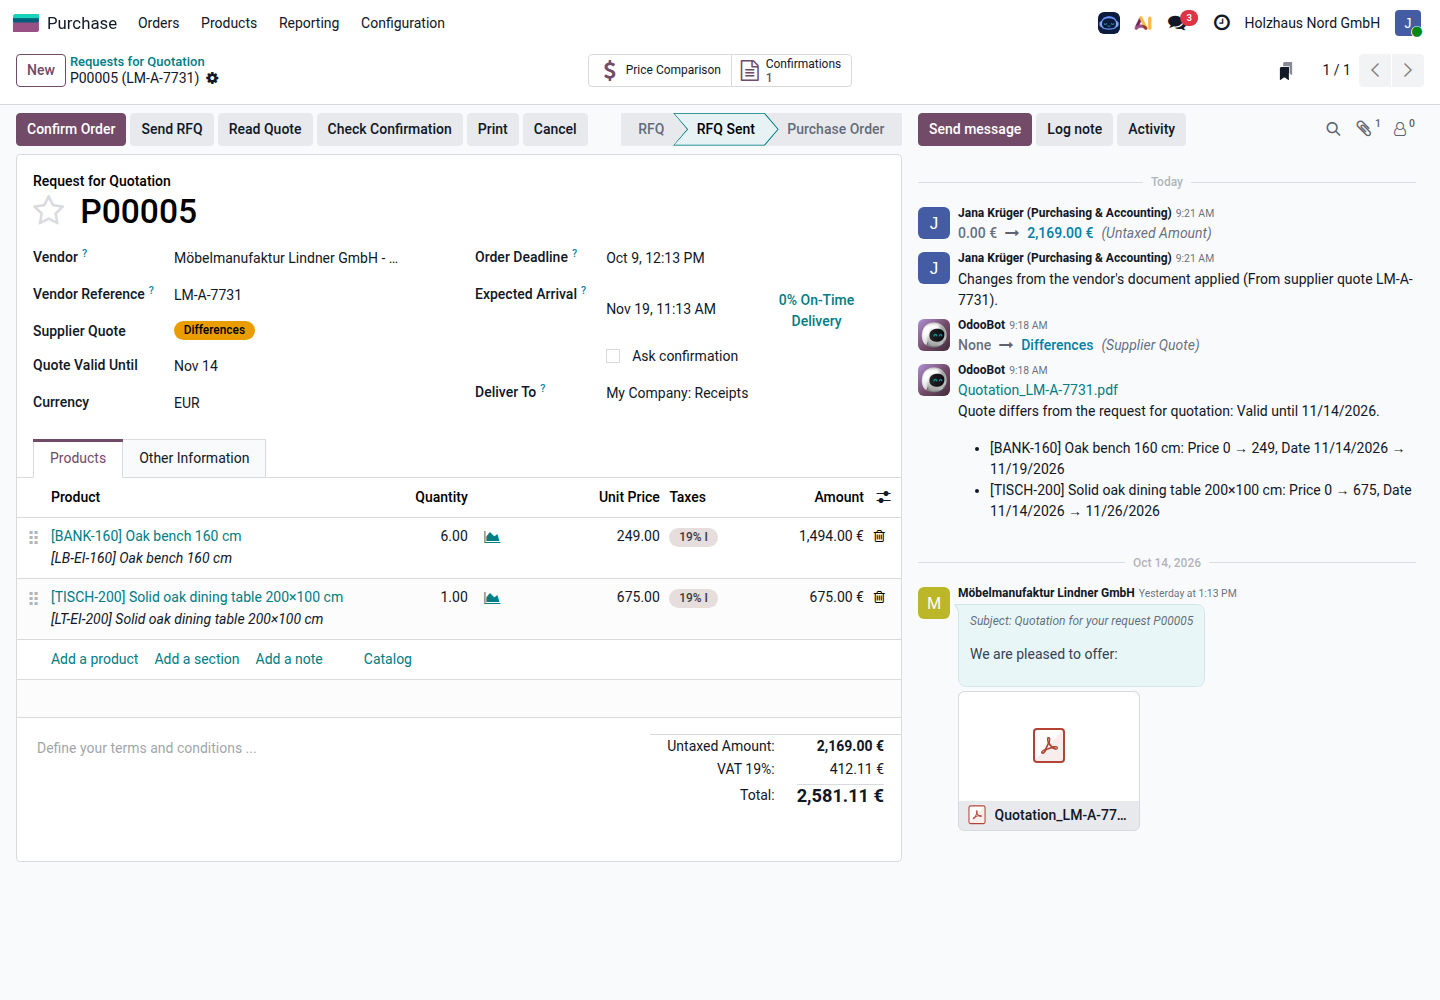This screenshot has width=1440, height=1000.
Task: Open column settings icon in product table
Action: click(x=883, y=497)
